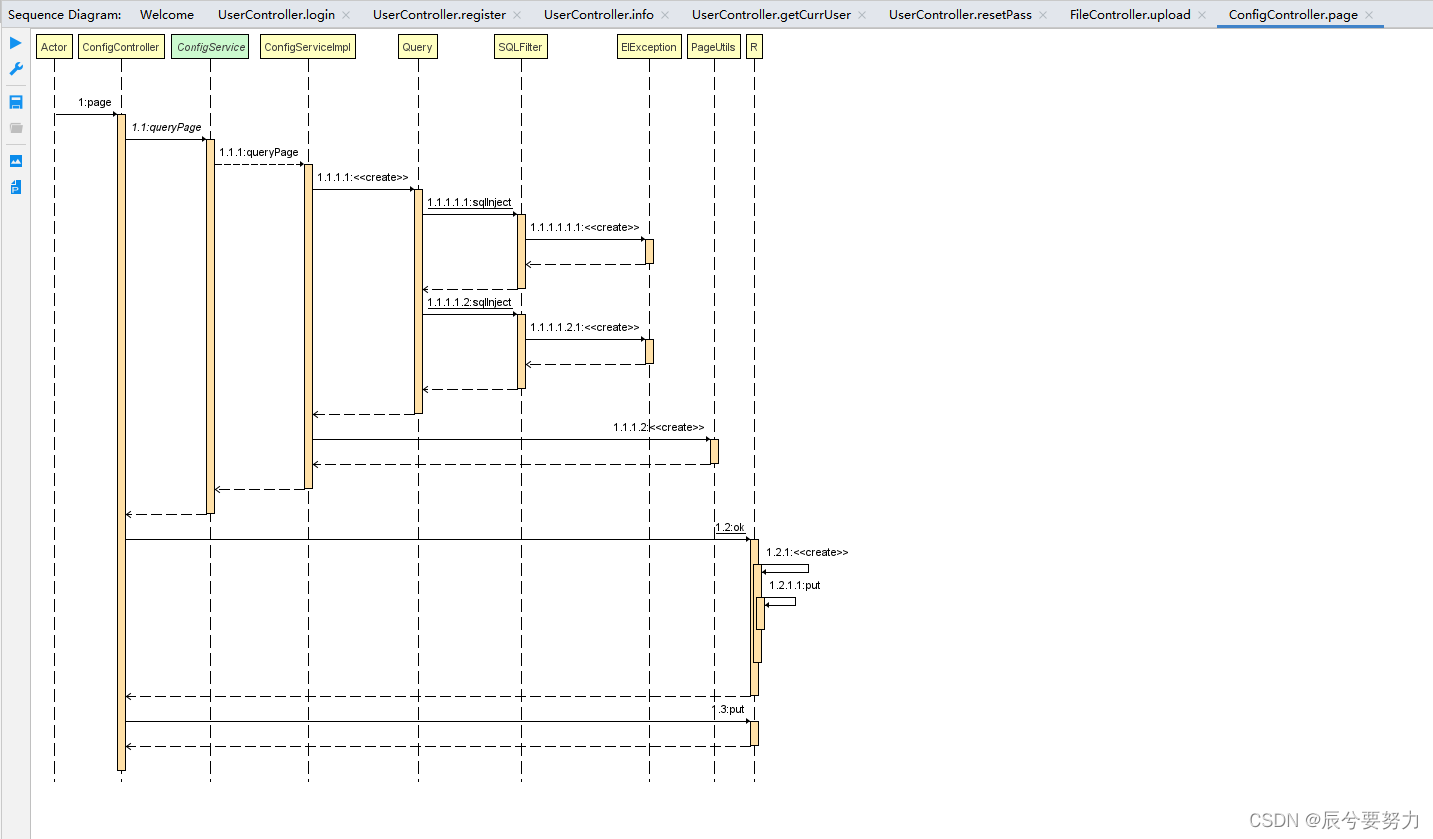1433x839 pixels.
Task: Select the R participant box
Action: coord(754,47)
